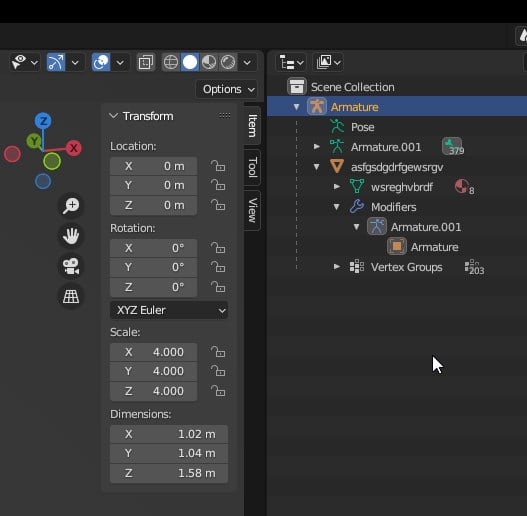
Task: Switch to Material Preview shading
Action: click(x=209, y=62)
